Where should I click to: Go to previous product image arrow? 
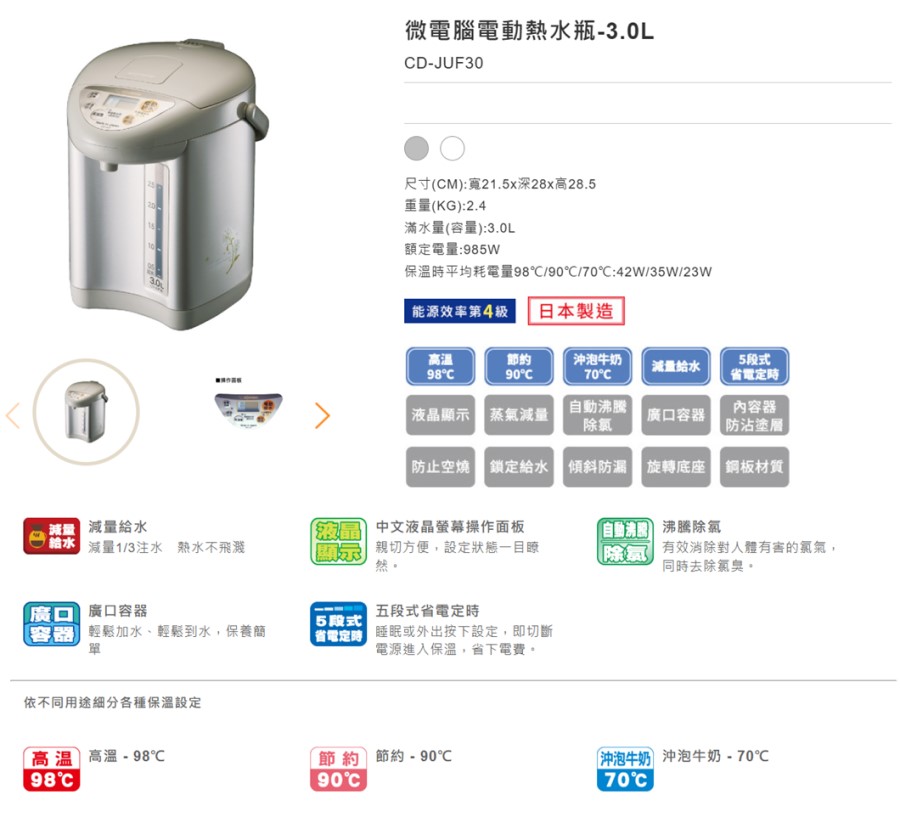click(x=13, y=415)
